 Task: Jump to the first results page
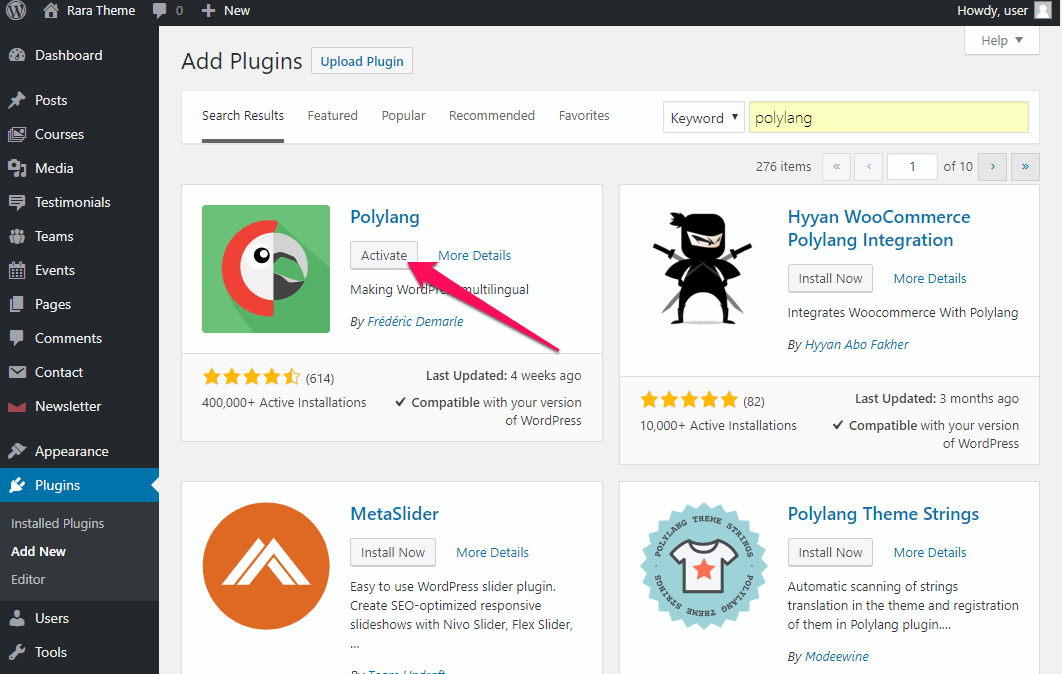[836, 167]
